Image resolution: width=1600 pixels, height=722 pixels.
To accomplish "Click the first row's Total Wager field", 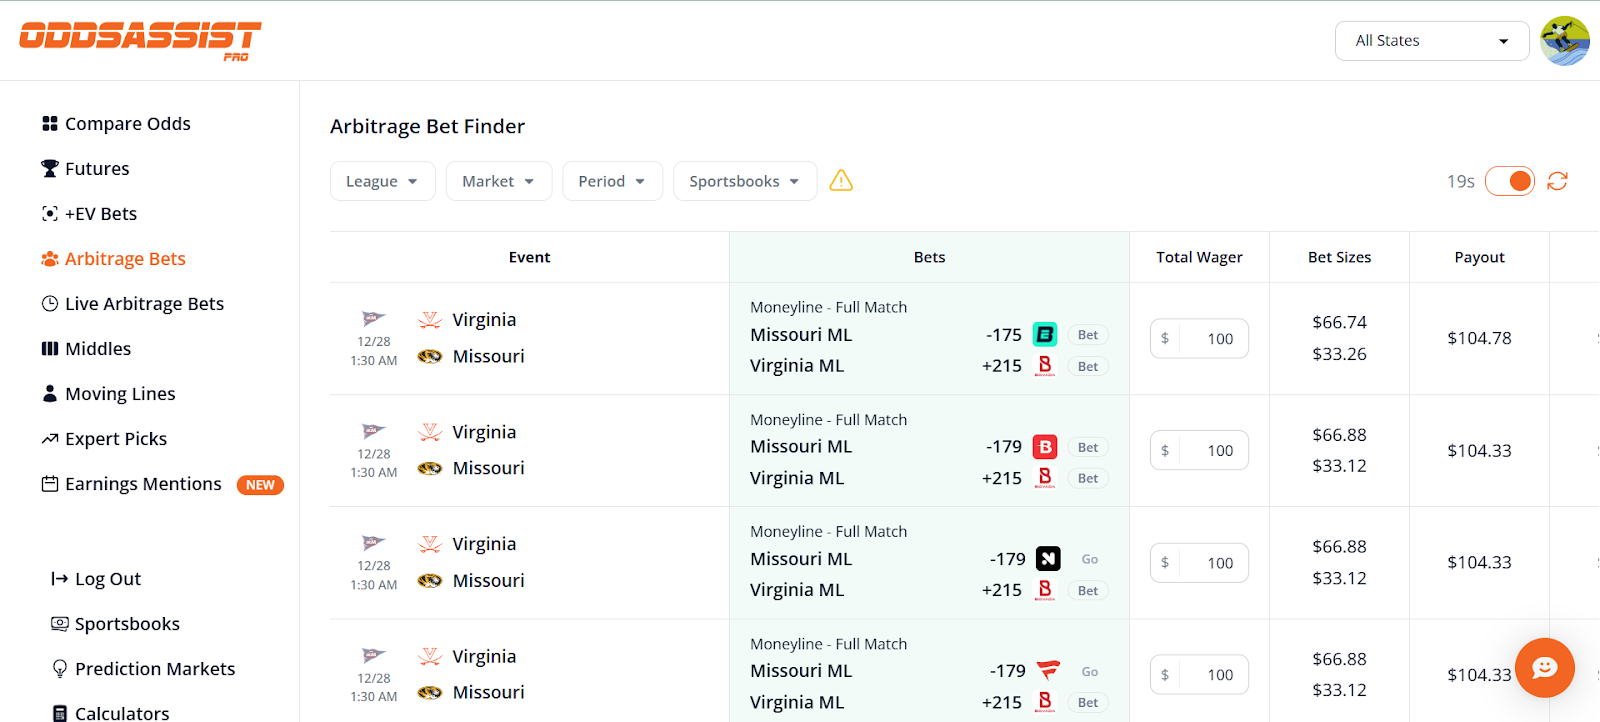I will coord(1210,339).
